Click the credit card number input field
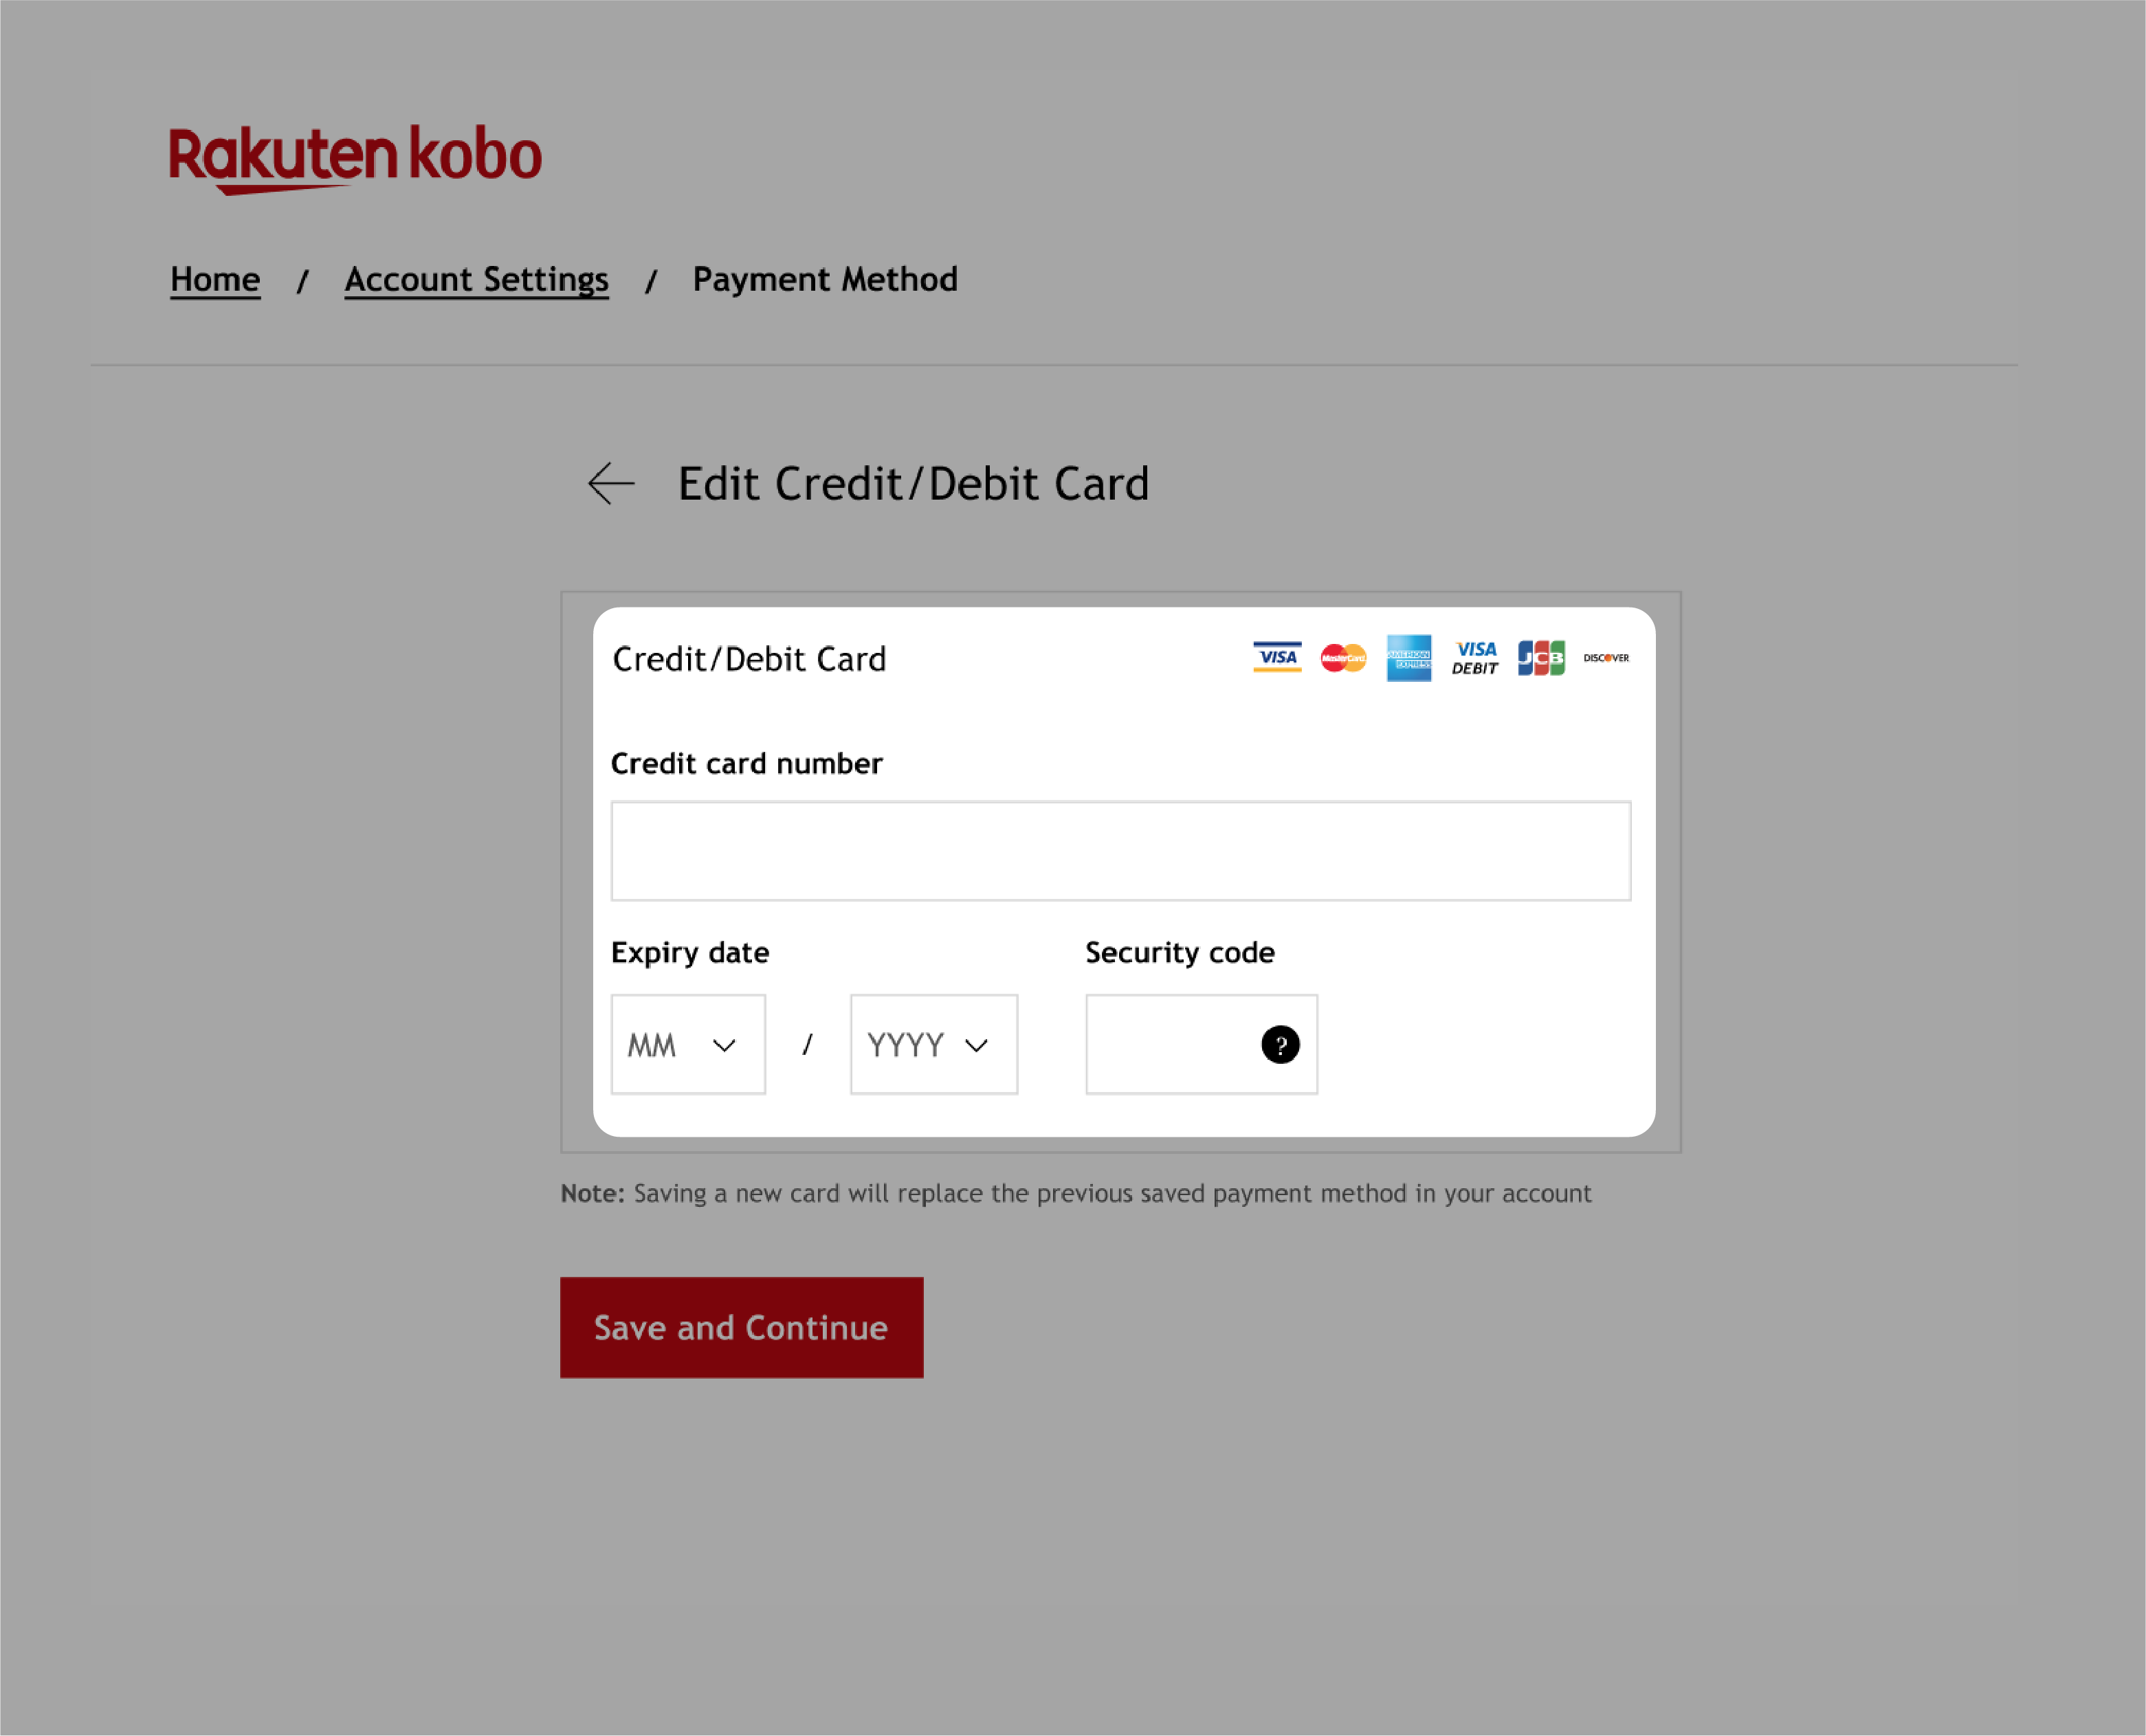This screenshot has height=1736, width=2146. click(x=1122, y=850)
